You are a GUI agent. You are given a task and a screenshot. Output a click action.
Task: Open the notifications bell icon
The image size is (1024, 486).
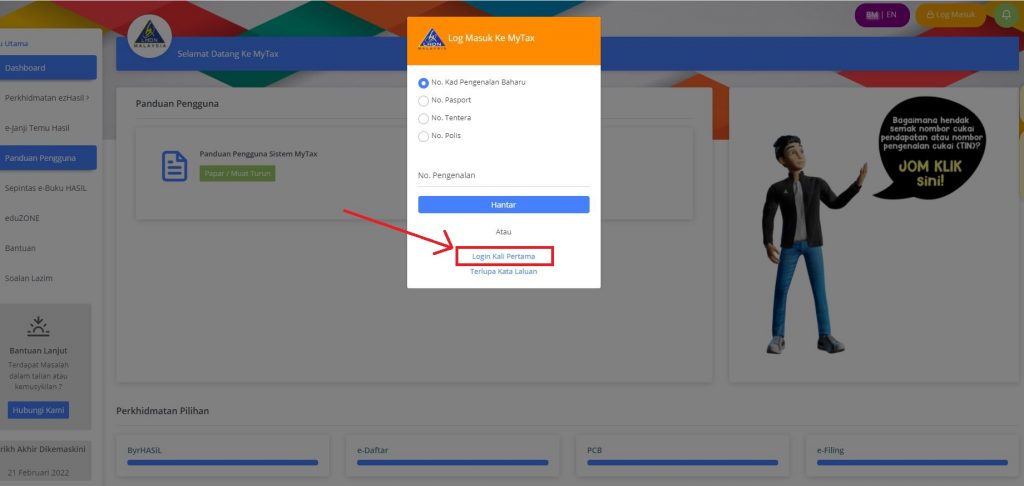tap(1006, 15)
